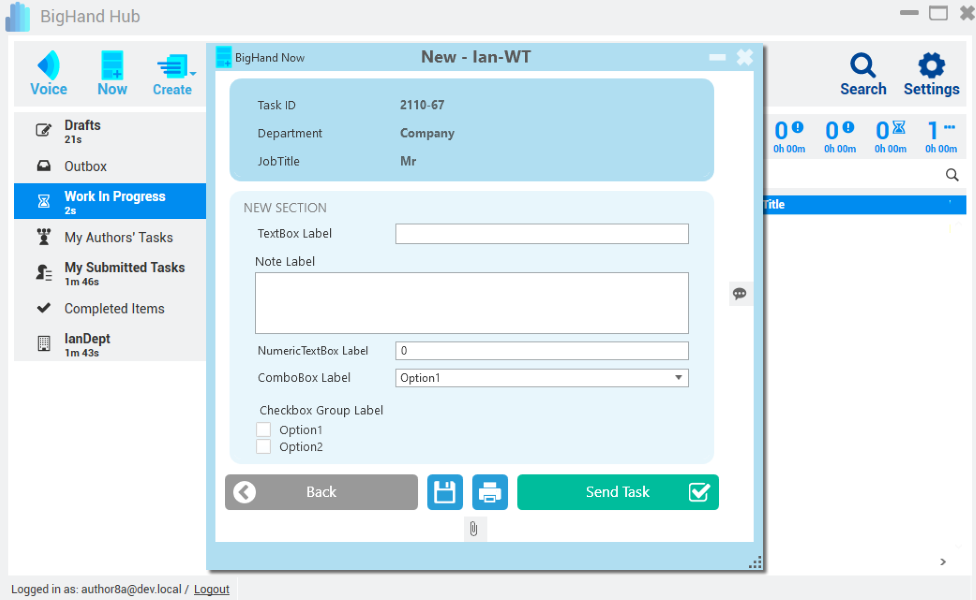Click the Checkbox Group Label text

(321, 410)
